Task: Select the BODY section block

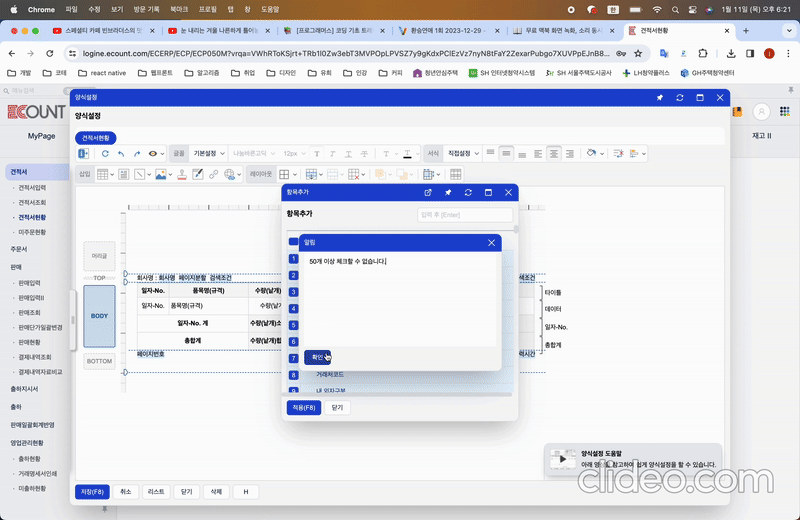Action: pos(99,316)
